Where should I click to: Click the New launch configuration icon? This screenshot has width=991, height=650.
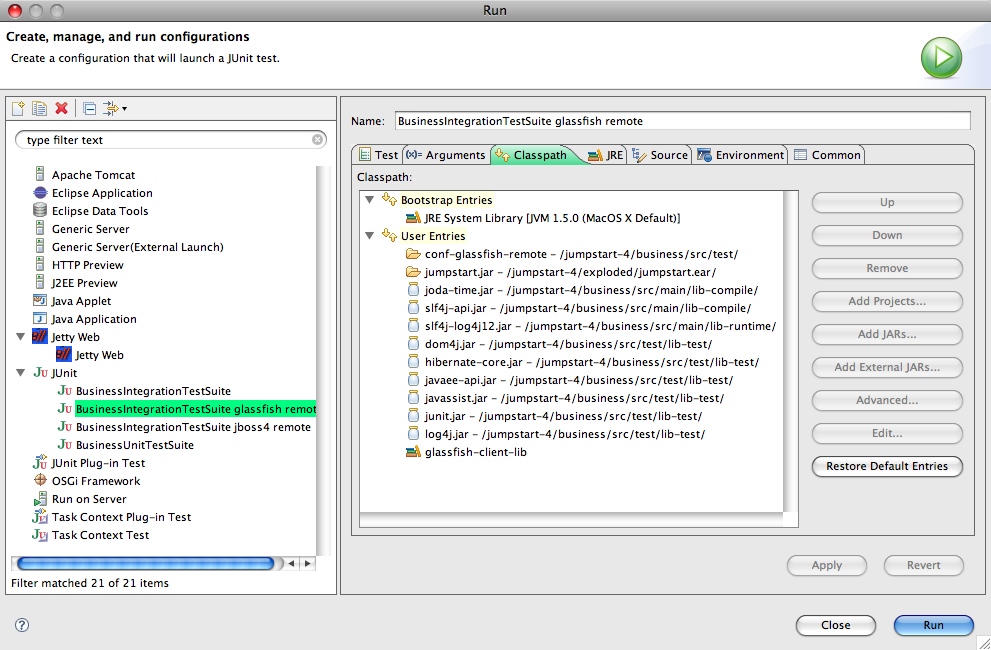tap(18, 109)
